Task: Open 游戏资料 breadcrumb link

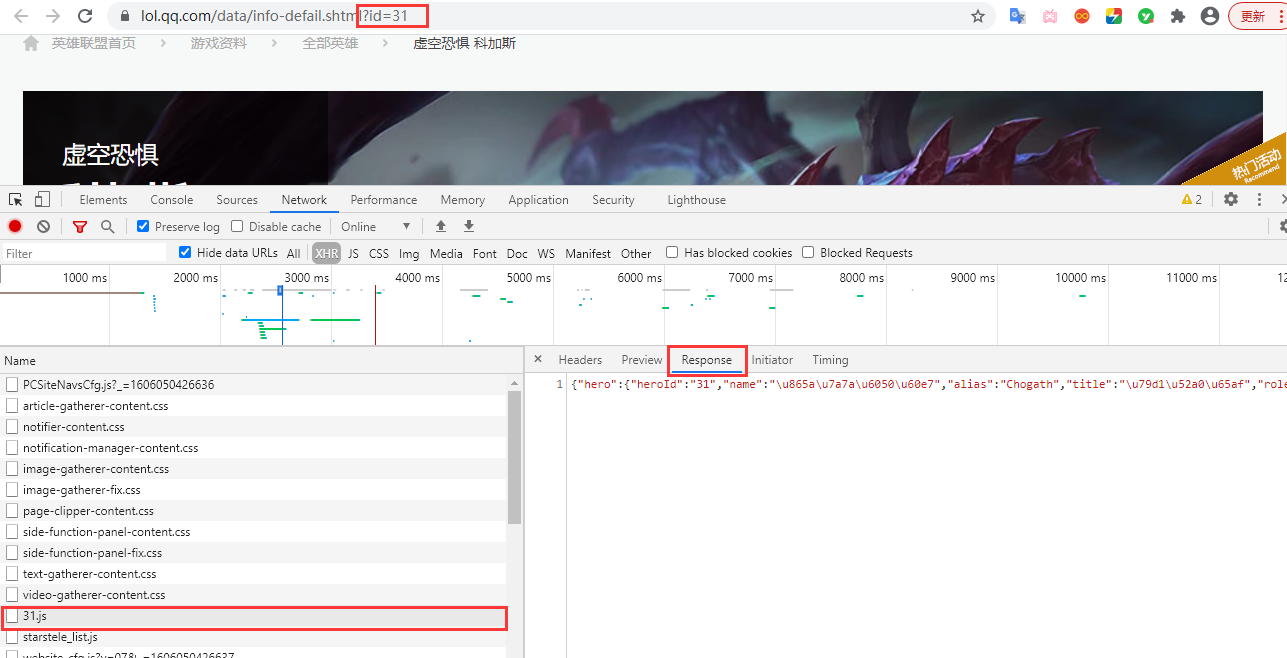Action: [219, 43]
